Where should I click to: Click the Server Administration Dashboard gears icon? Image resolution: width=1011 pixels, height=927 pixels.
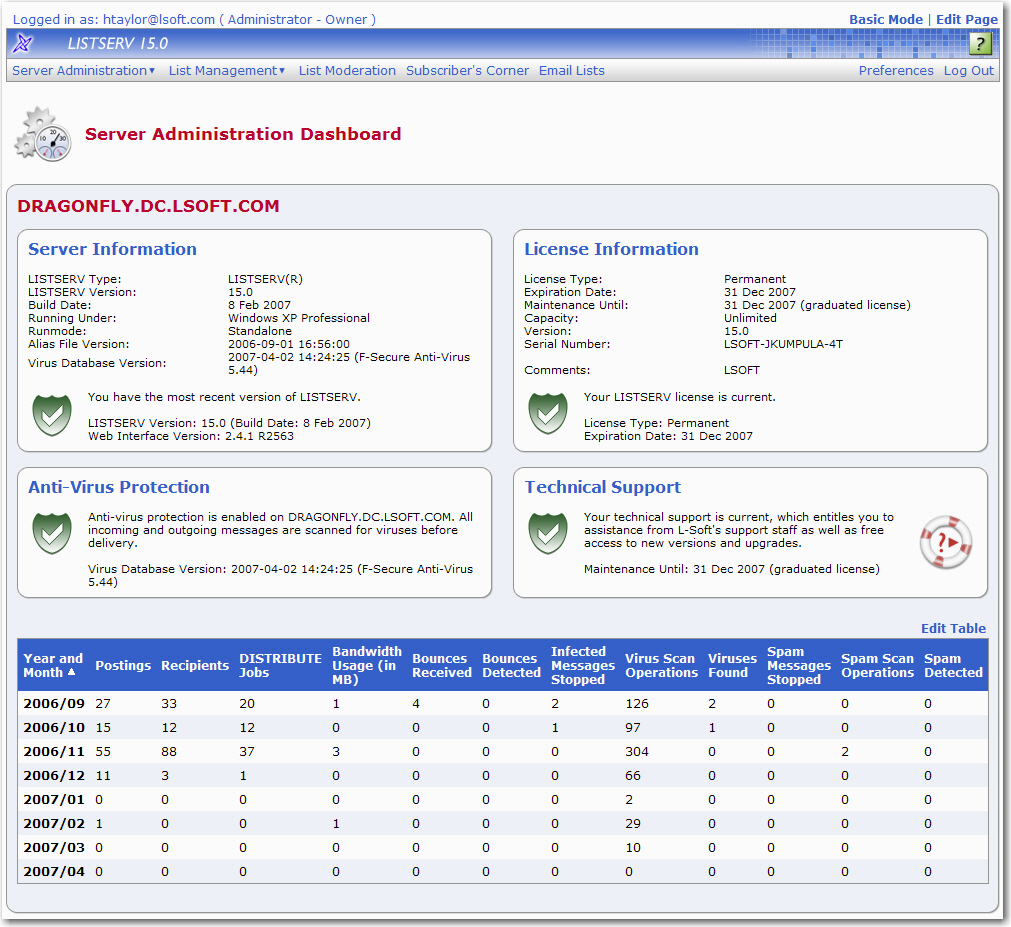(x=43, y=134)
